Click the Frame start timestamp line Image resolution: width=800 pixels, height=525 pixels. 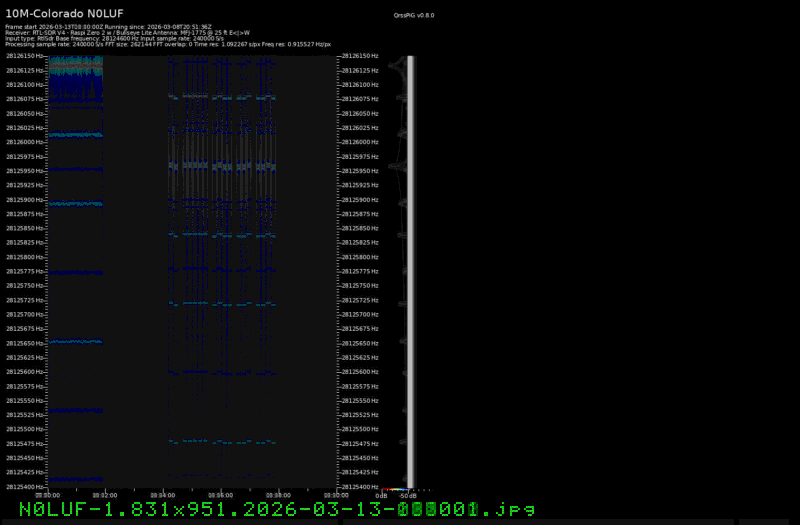108,27
